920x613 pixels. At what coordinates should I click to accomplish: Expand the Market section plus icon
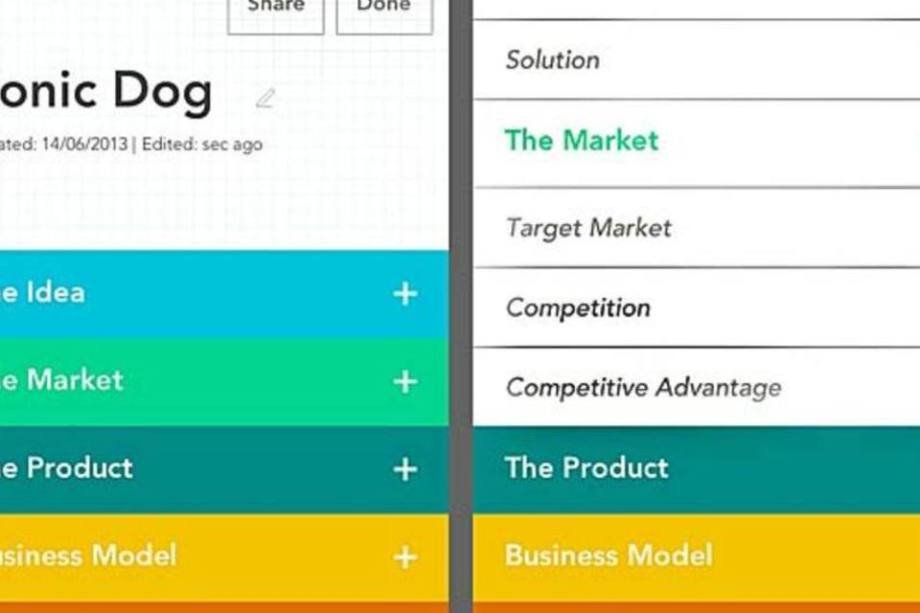pos(405,382)
